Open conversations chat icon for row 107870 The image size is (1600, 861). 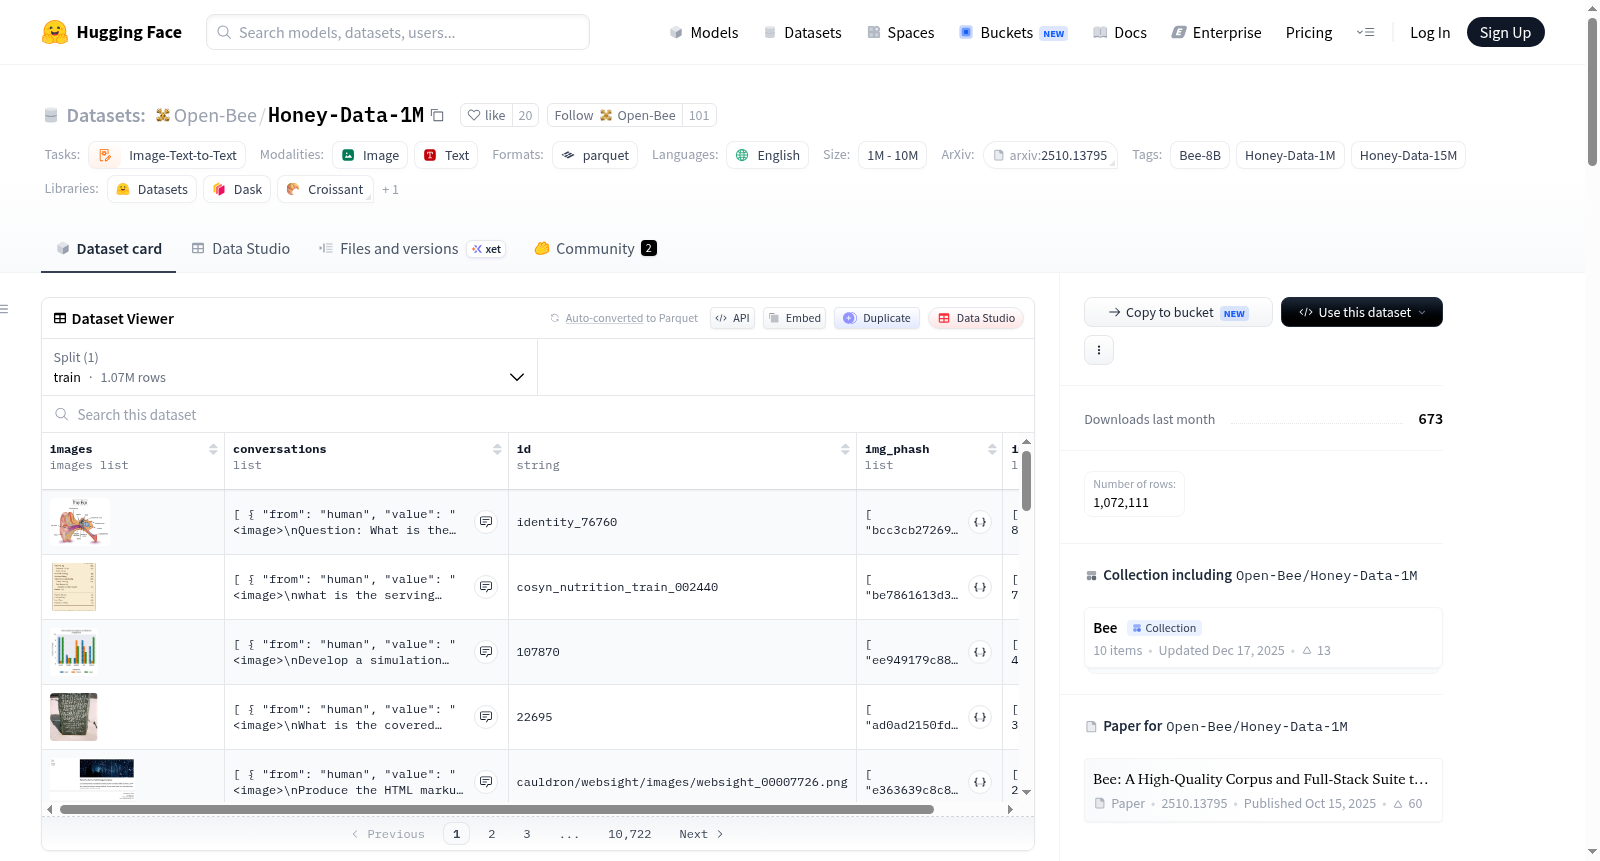(486, 652)
